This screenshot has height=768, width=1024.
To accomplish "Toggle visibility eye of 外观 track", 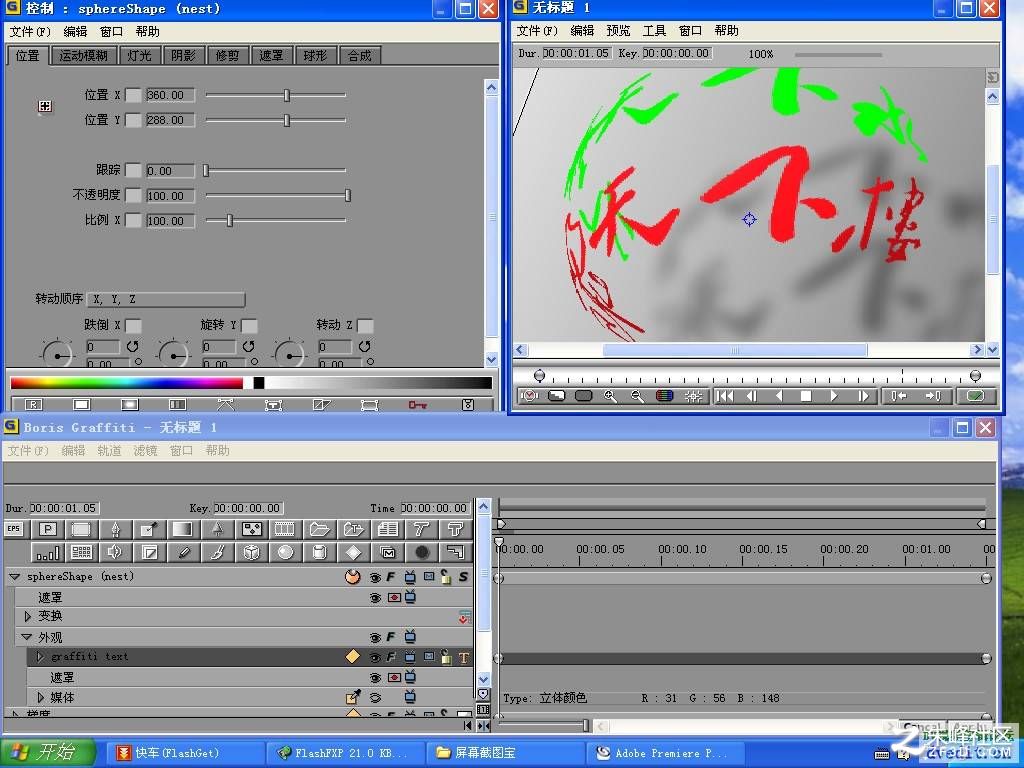I will [x=375, y=637].
